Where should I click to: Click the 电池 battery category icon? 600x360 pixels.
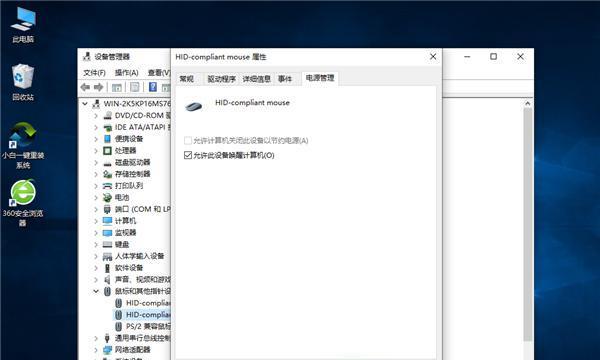point(108,197)
